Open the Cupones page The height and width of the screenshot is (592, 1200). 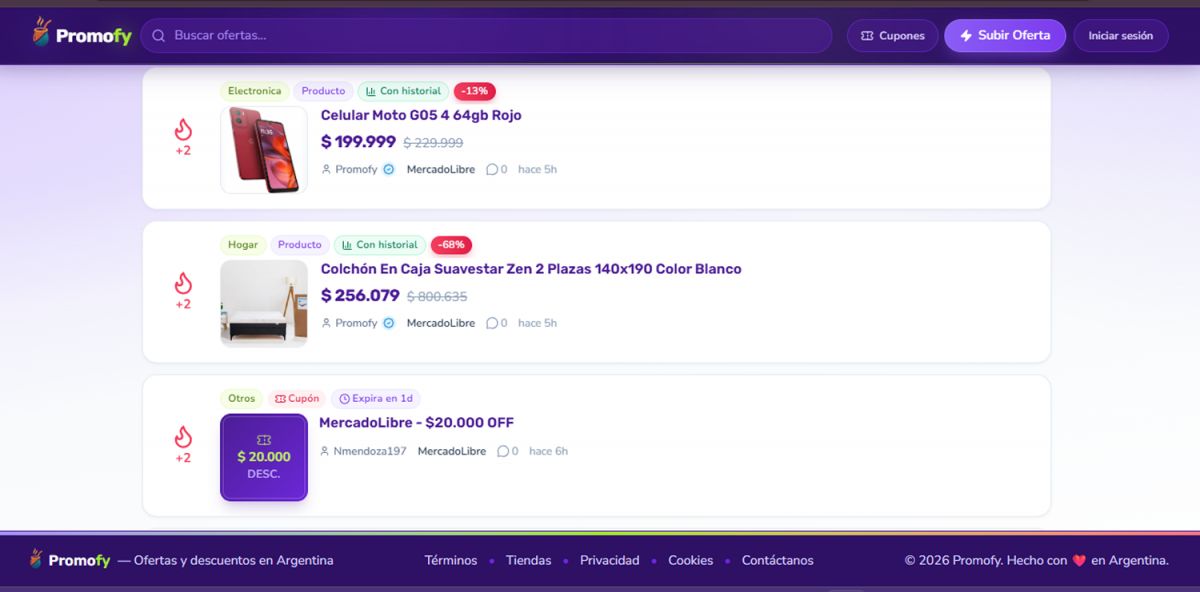[x=892, y=36]
